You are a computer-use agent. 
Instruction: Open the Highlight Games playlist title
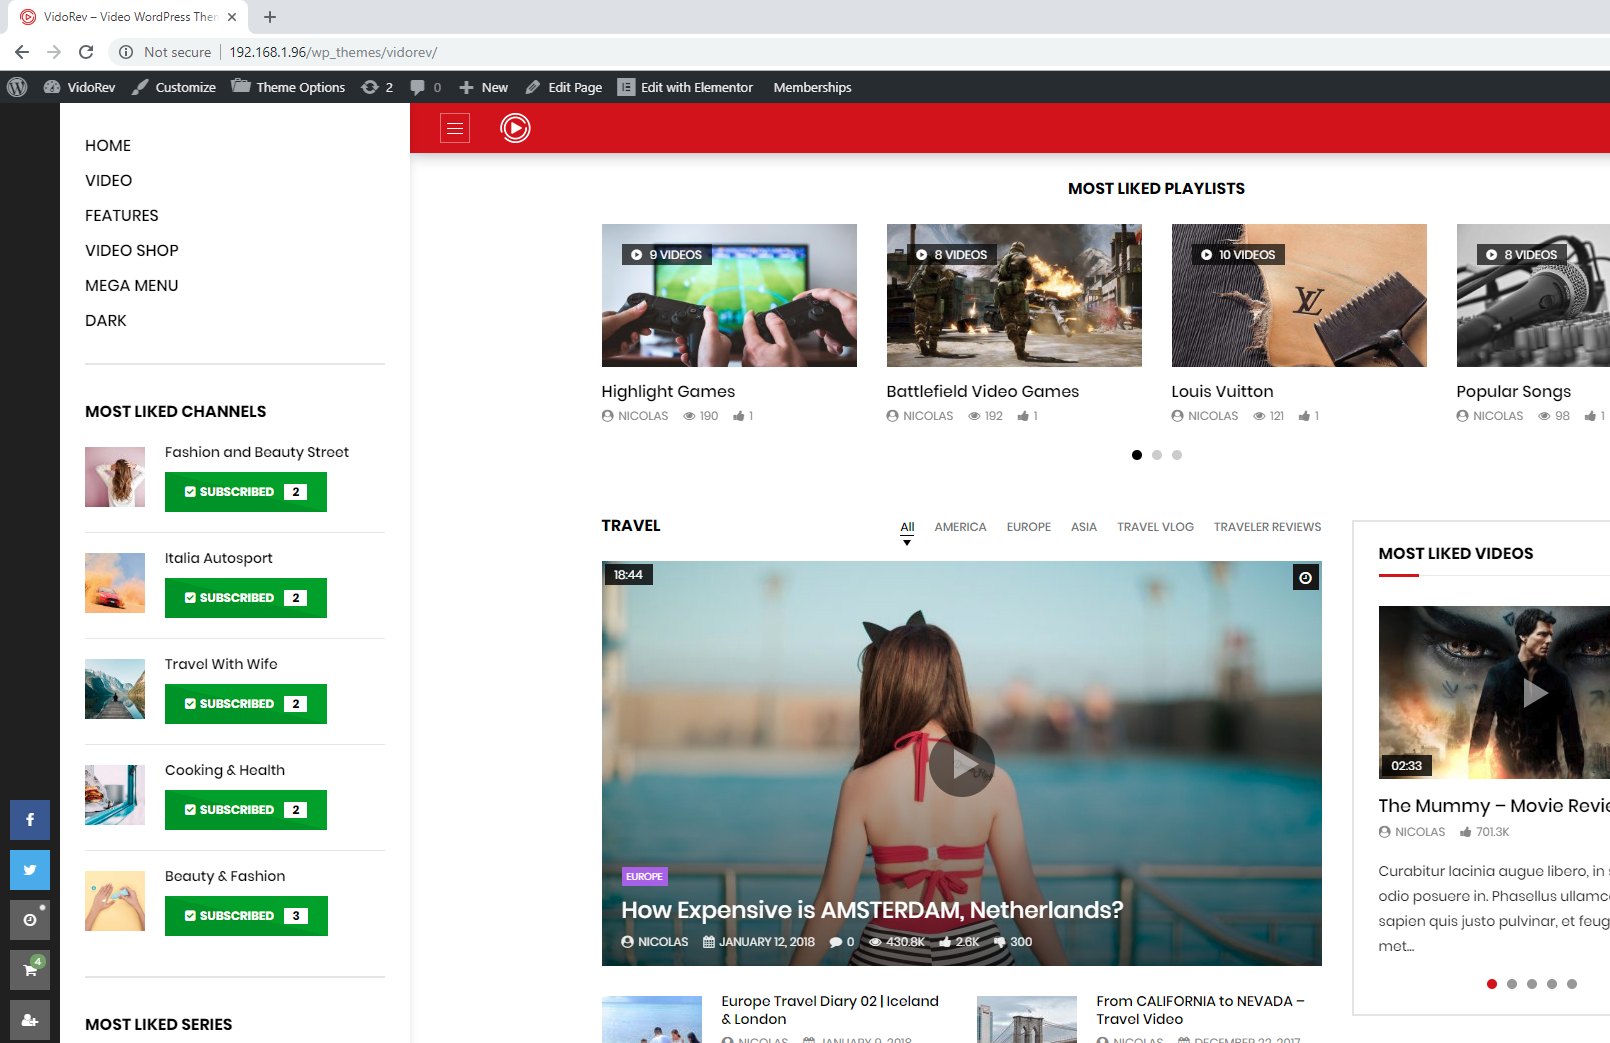point(668,392)
